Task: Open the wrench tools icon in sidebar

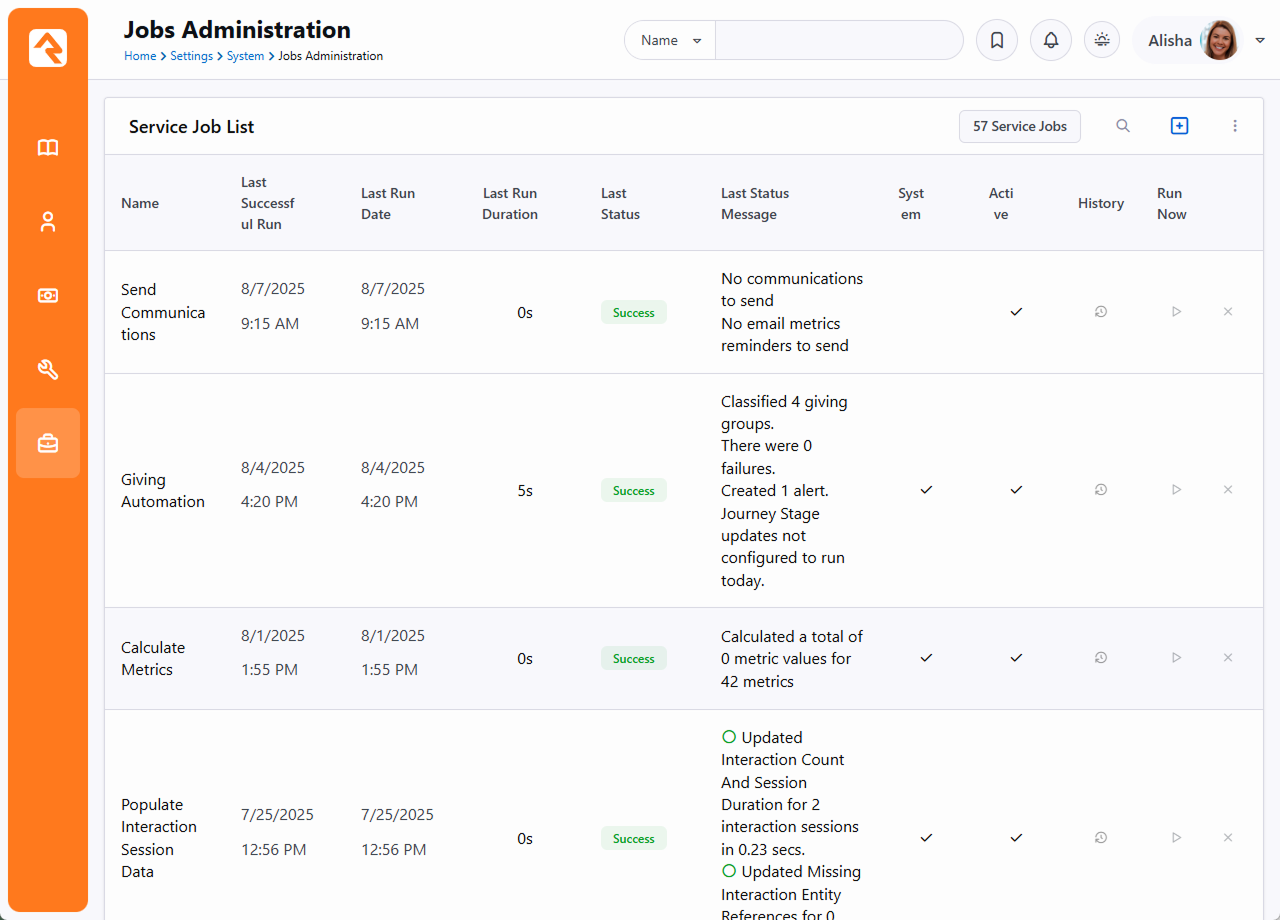Action: pyautogui.click(x=48, y=370)
